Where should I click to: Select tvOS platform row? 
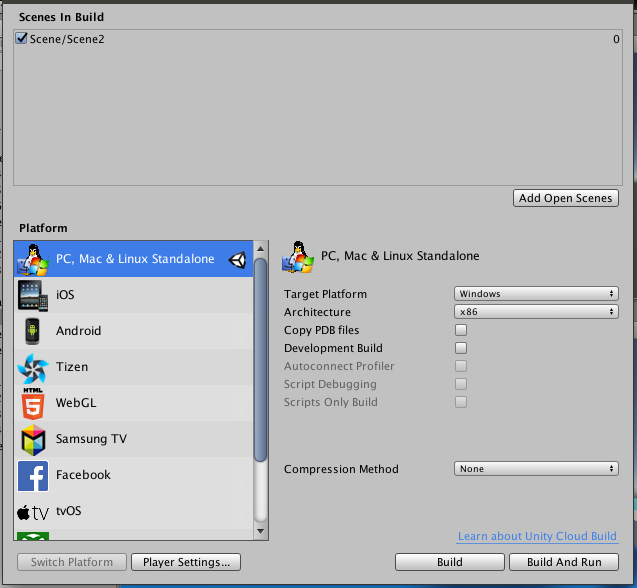pos(133,511)
